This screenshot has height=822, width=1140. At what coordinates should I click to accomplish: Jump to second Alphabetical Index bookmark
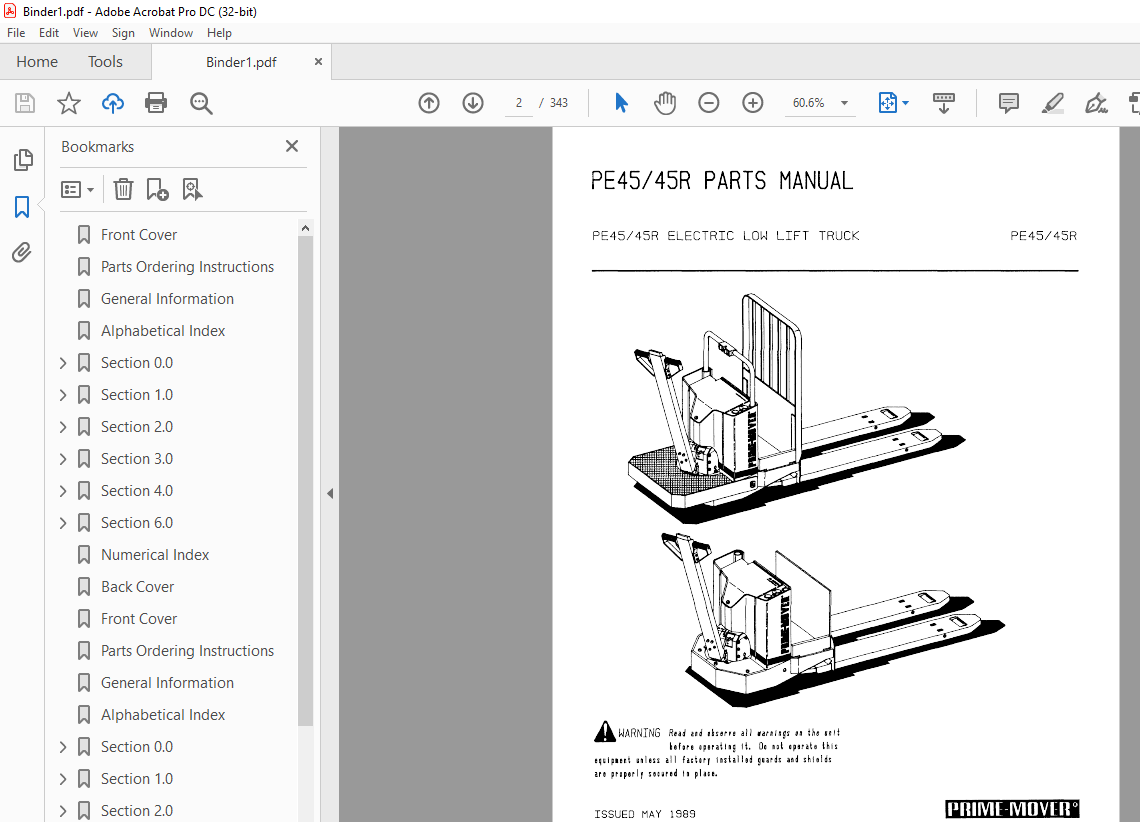[163, 714]
